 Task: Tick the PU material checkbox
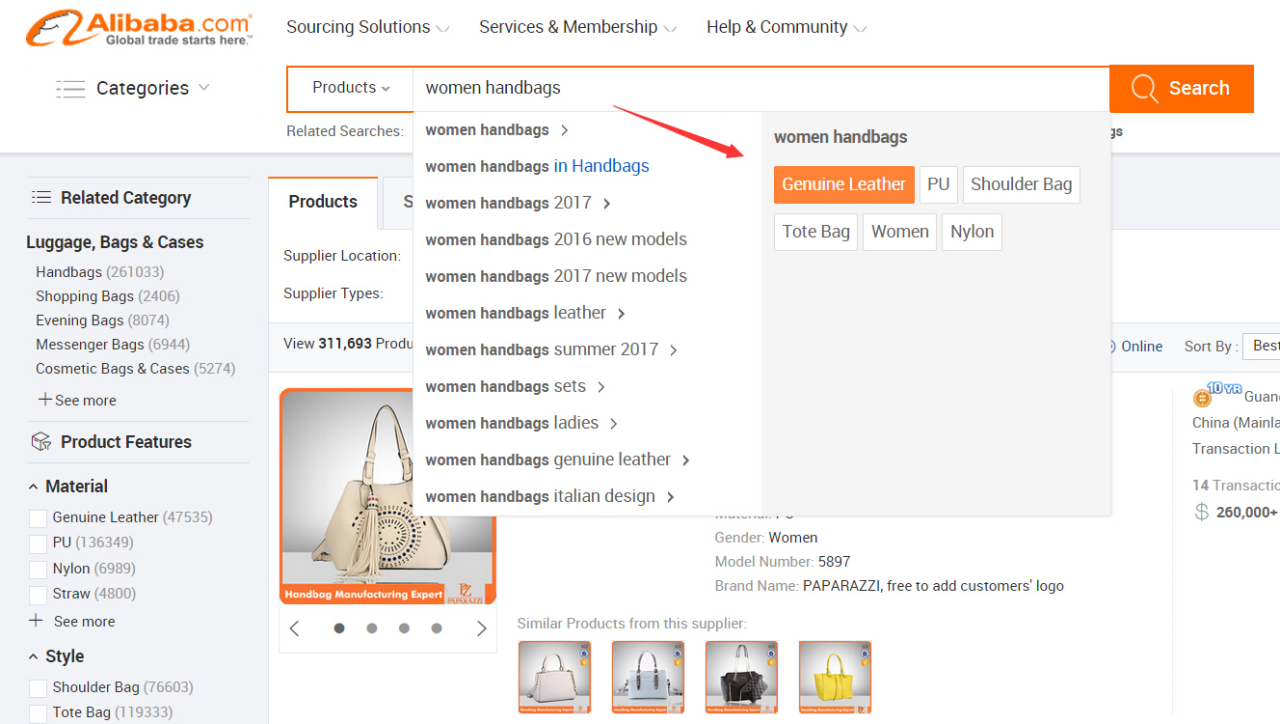coord(38,543)
